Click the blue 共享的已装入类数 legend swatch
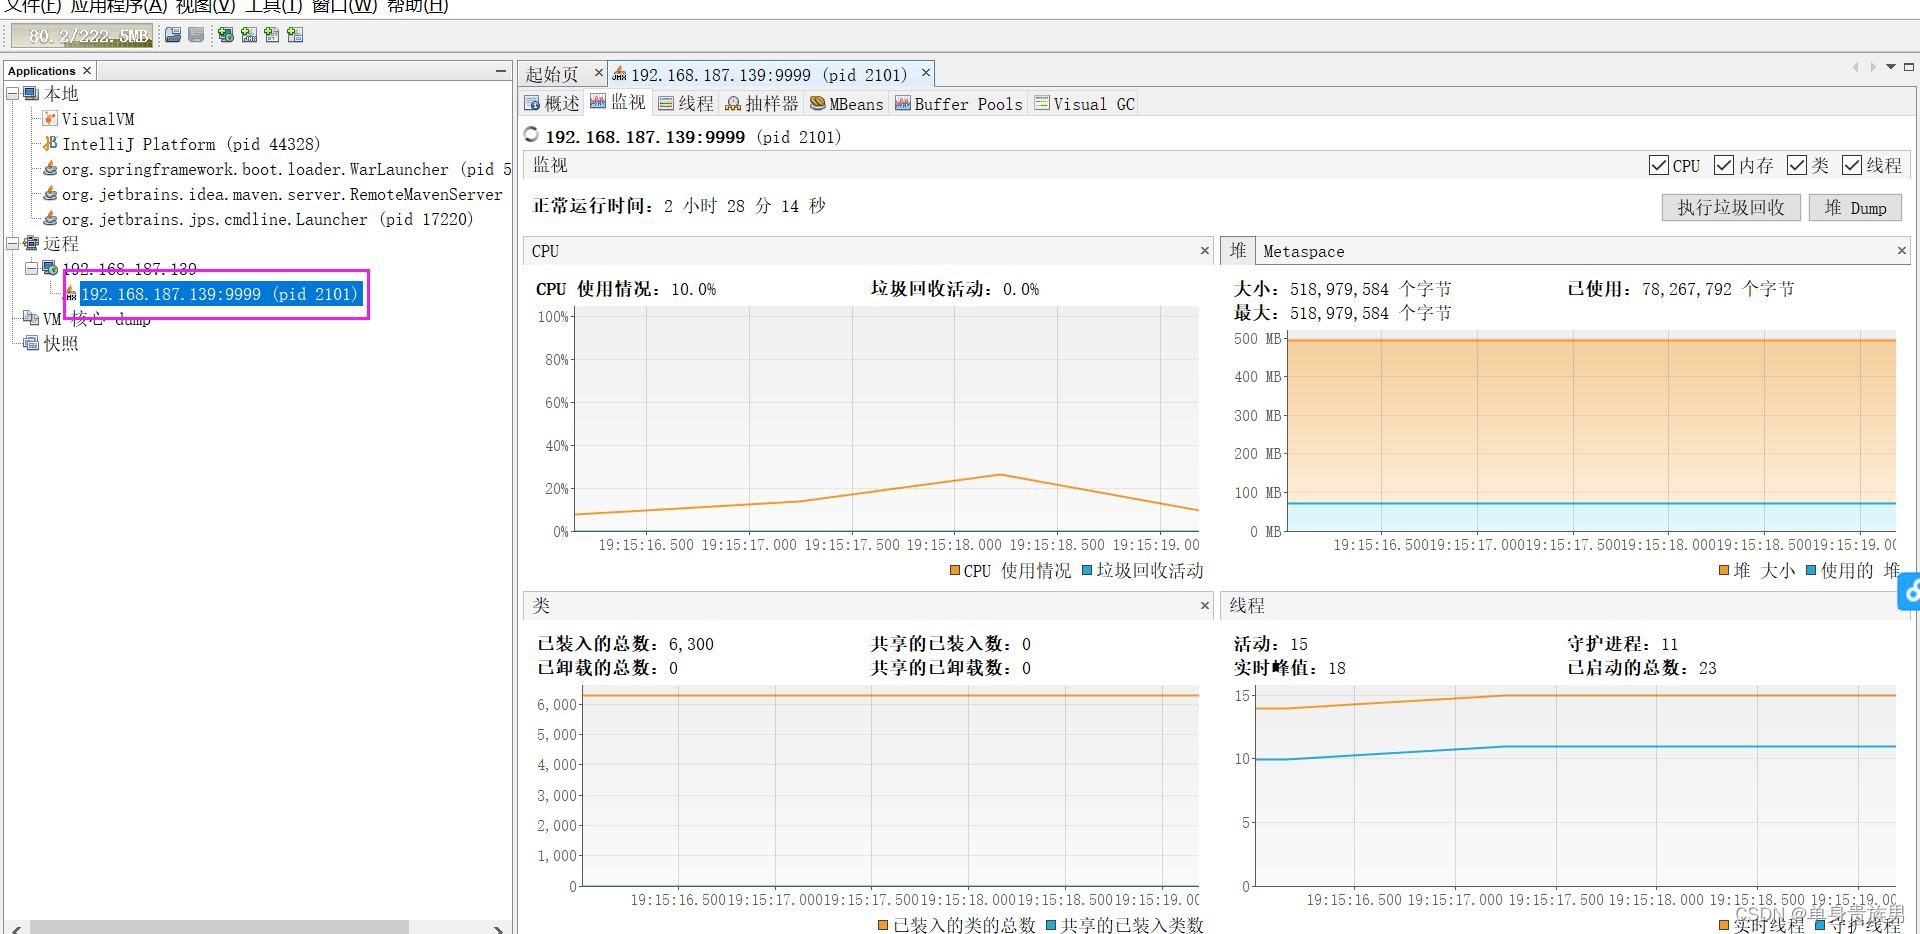The height and width of the screenshot is (934, 1920). point(1051,925)
